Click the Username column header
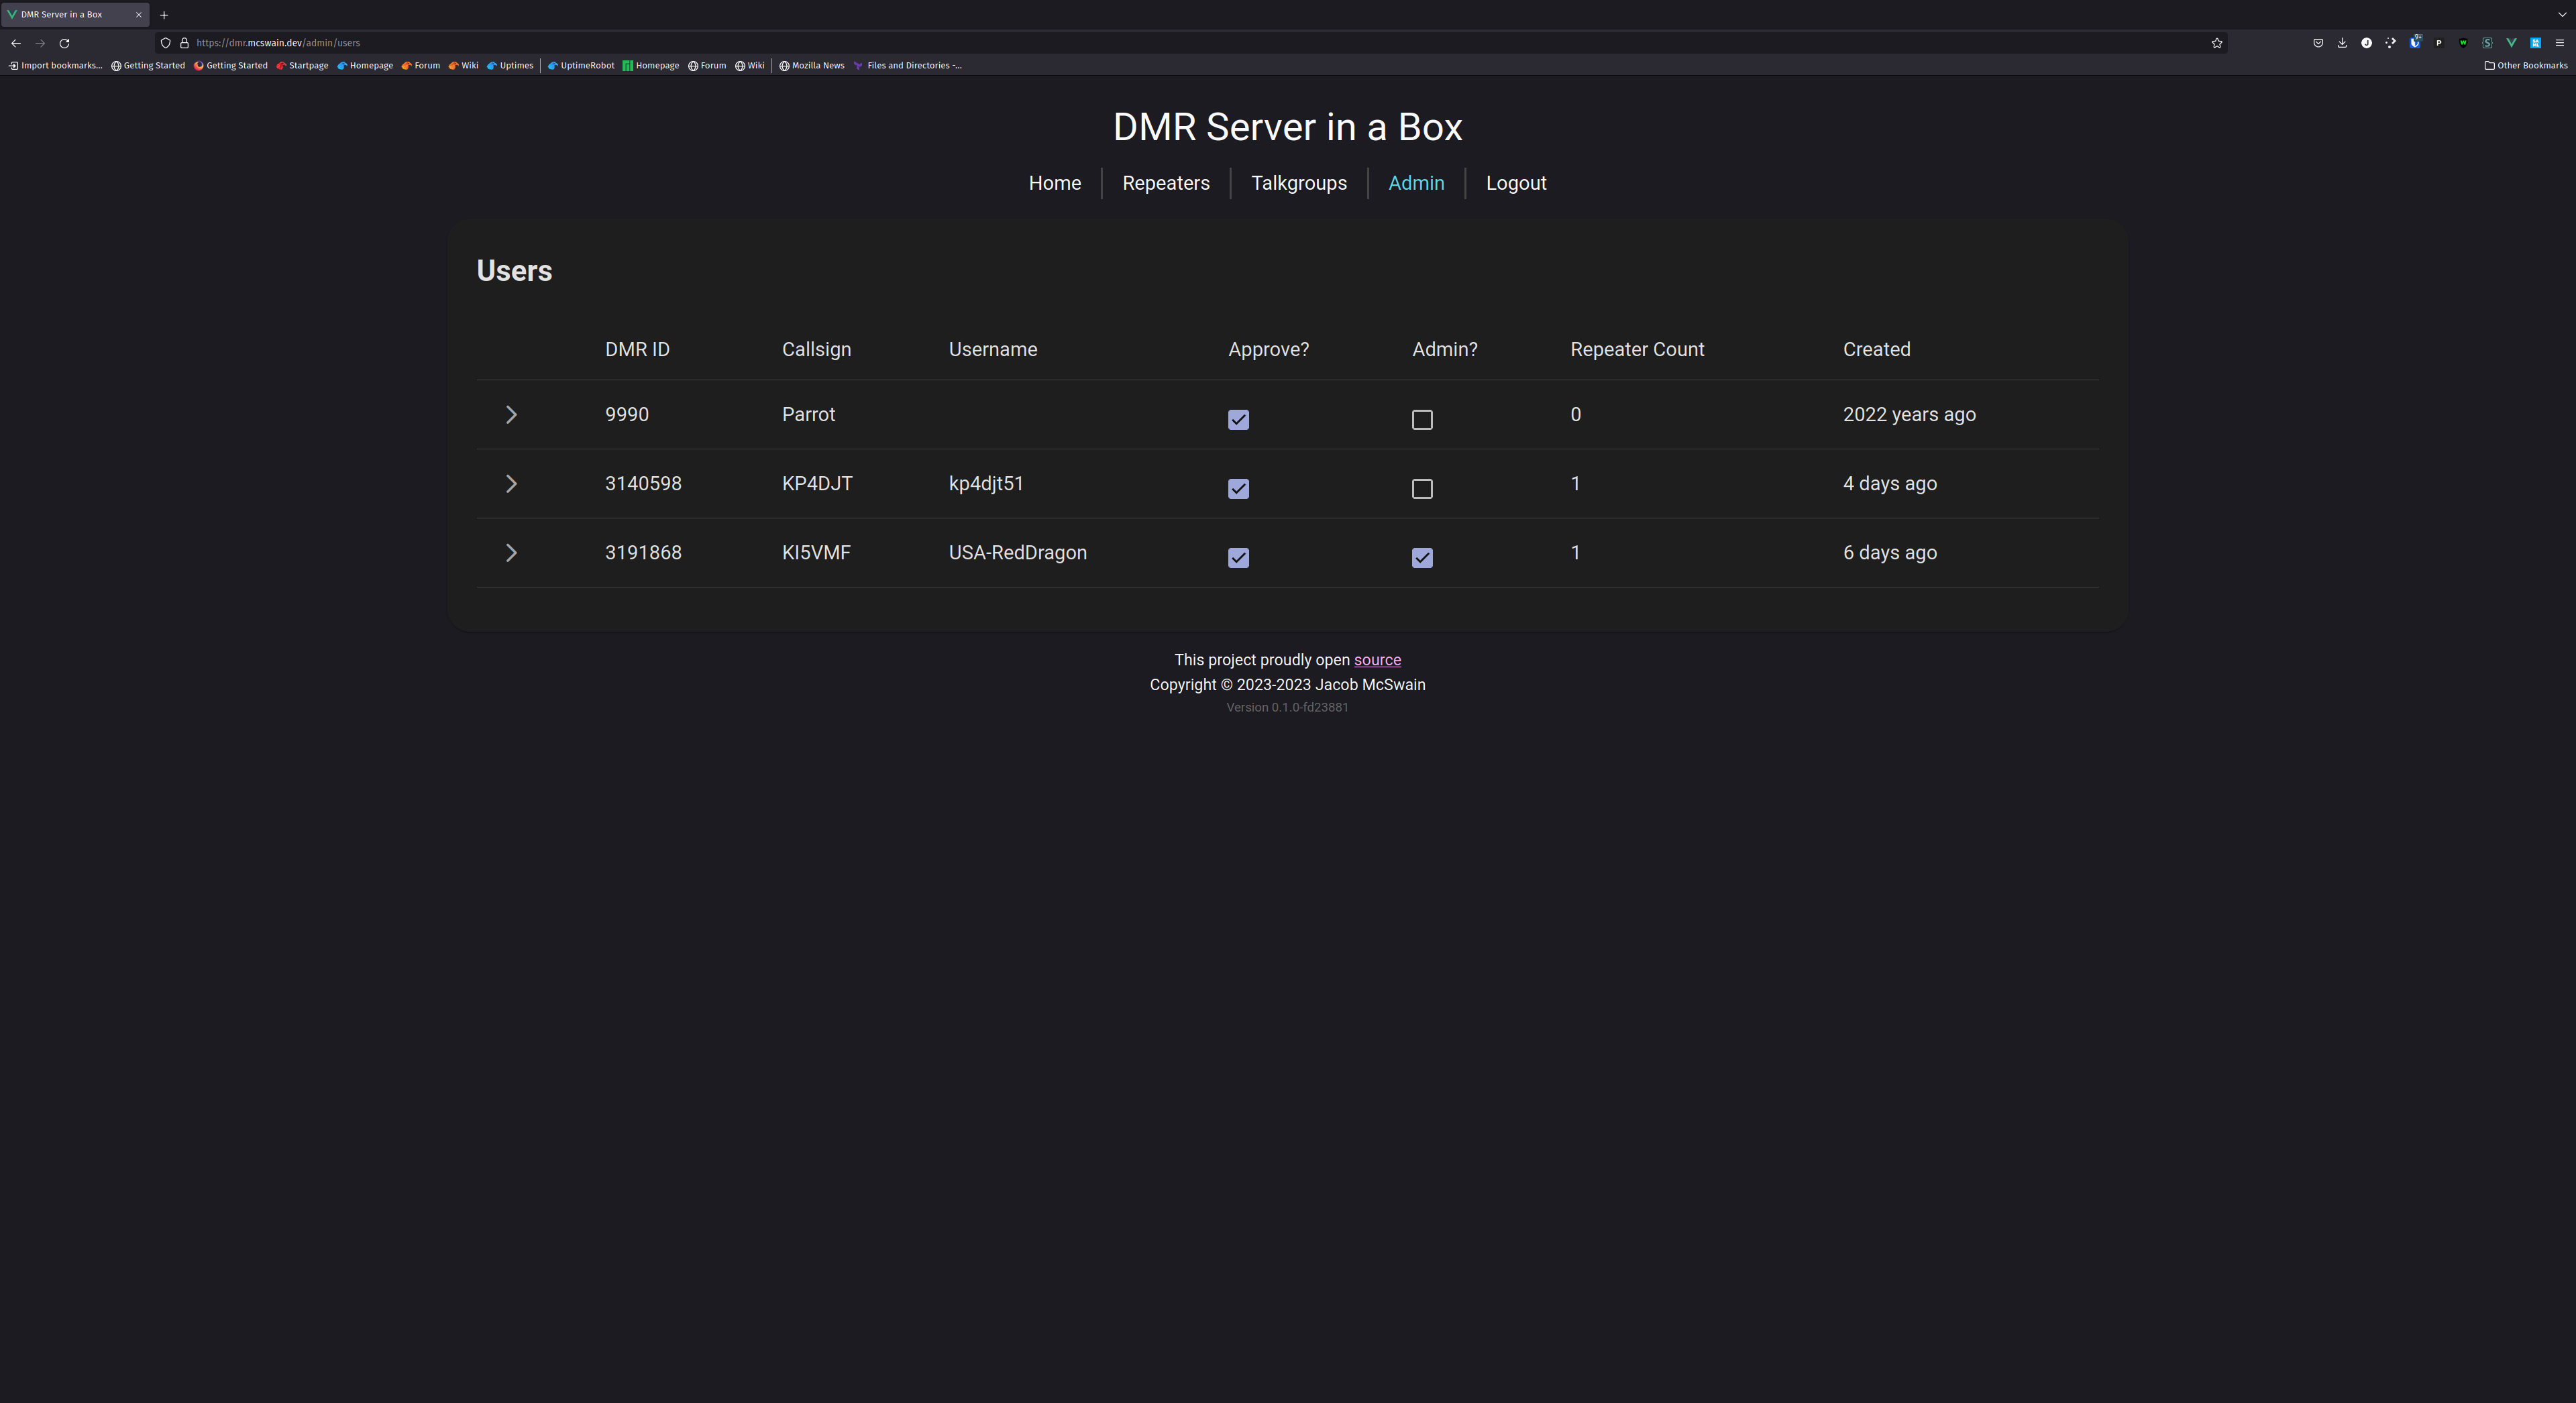 point(993,350)
